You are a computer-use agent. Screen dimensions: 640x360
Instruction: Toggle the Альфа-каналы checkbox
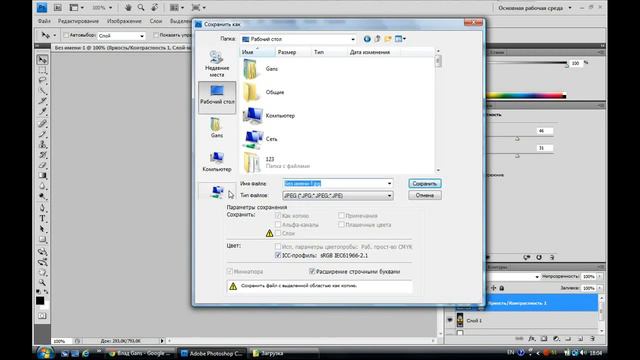(x=278, y=224)
